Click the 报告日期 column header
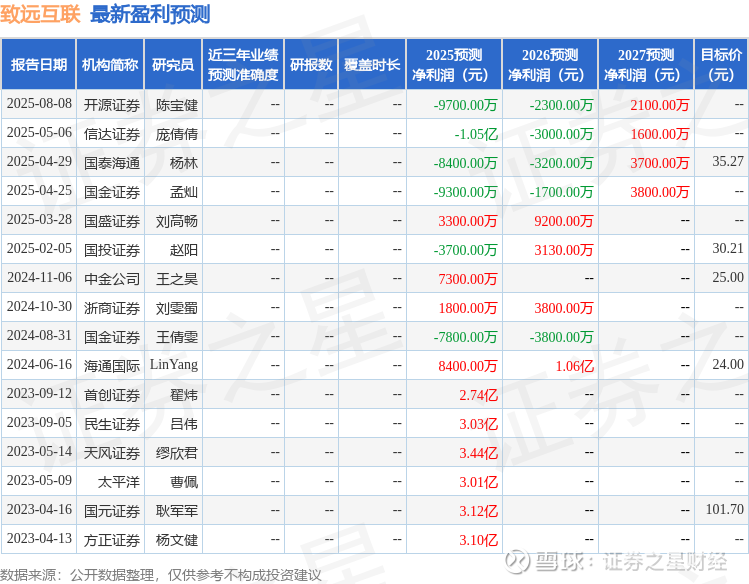 click(x=39, y=64)
